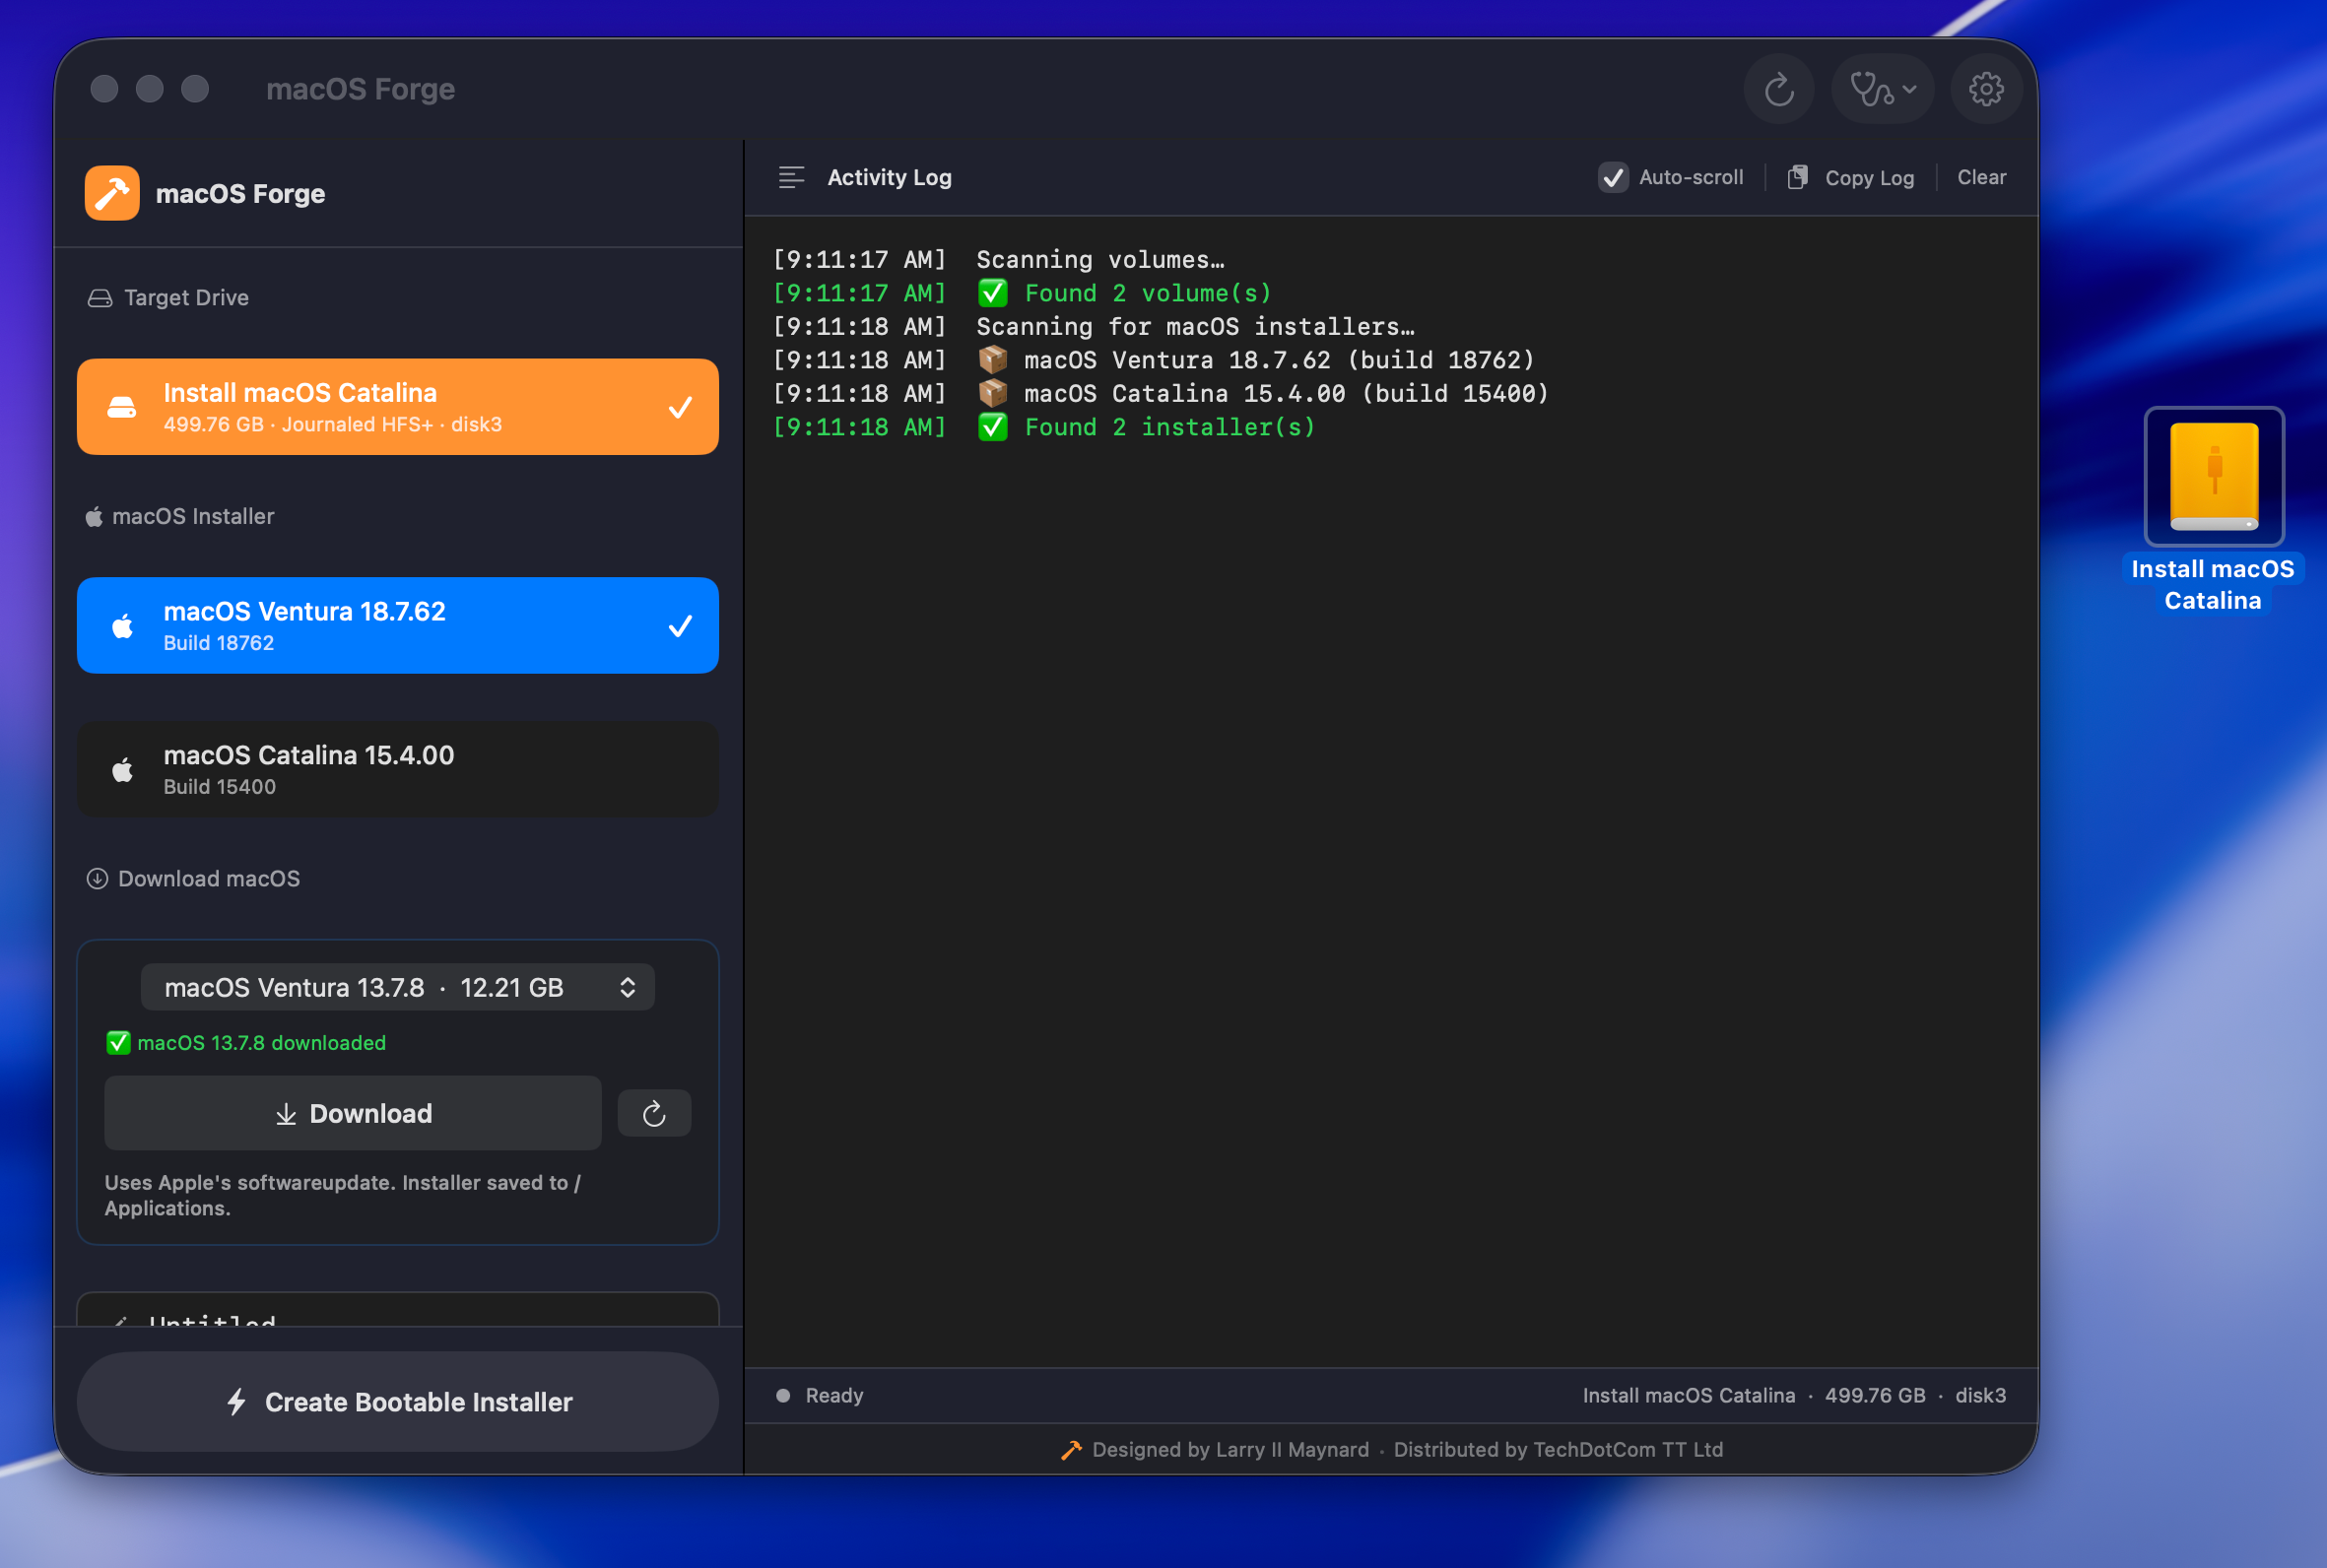Click 'Install macOS Catalina' in the status bar
The width and height of the screenshot is (2327, 1568).
[1688, 1395]
